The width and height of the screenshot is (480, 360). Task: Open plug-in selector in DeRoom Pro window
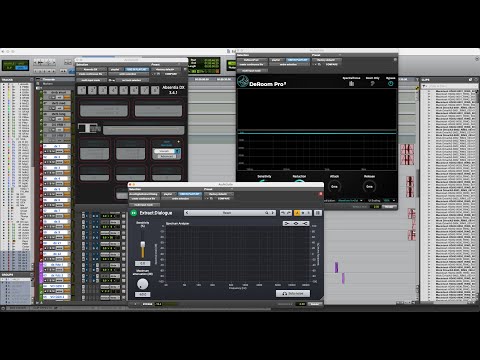pyautogui.click(x=252, y=60)
